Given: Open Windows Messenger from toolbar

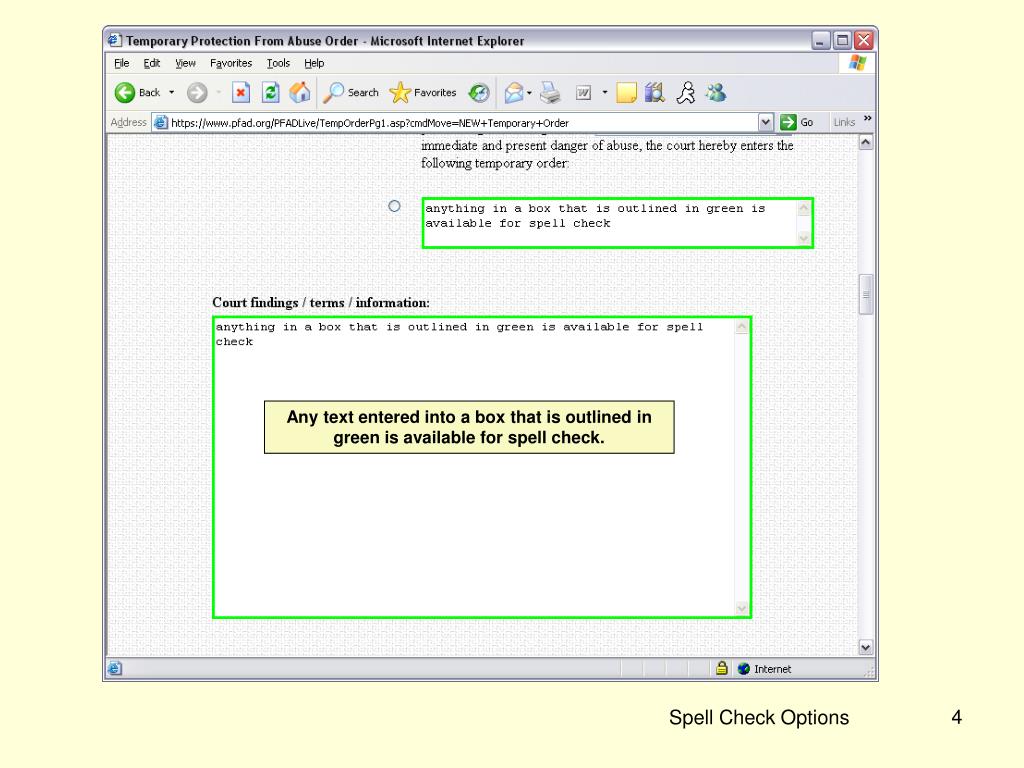Looking at the screenshot, I should coord(715,93).
